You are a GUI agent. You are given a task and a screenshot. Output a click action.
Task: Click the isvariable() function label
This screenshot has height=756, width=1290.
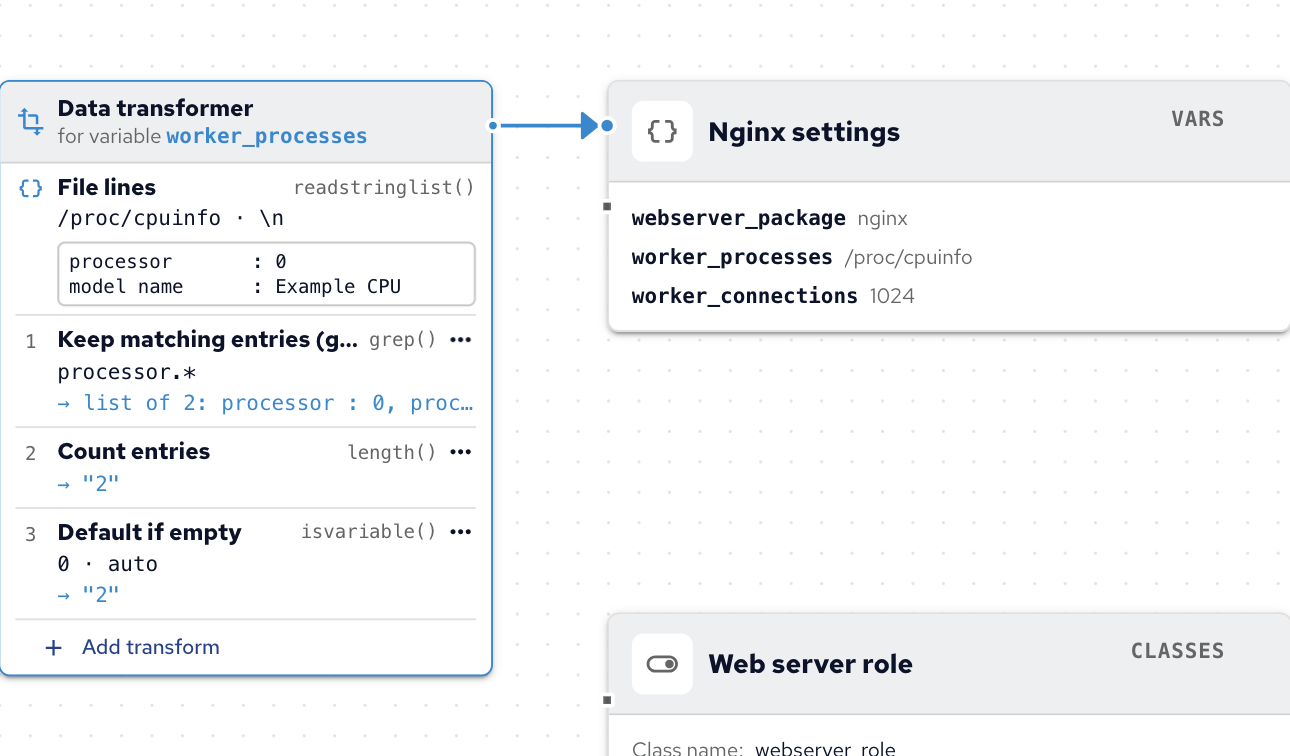(369, 532)
